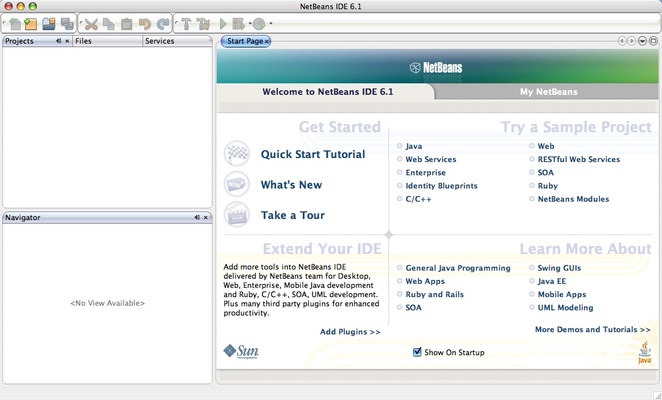Click the Sun Microsystems logo

(241, 351)
